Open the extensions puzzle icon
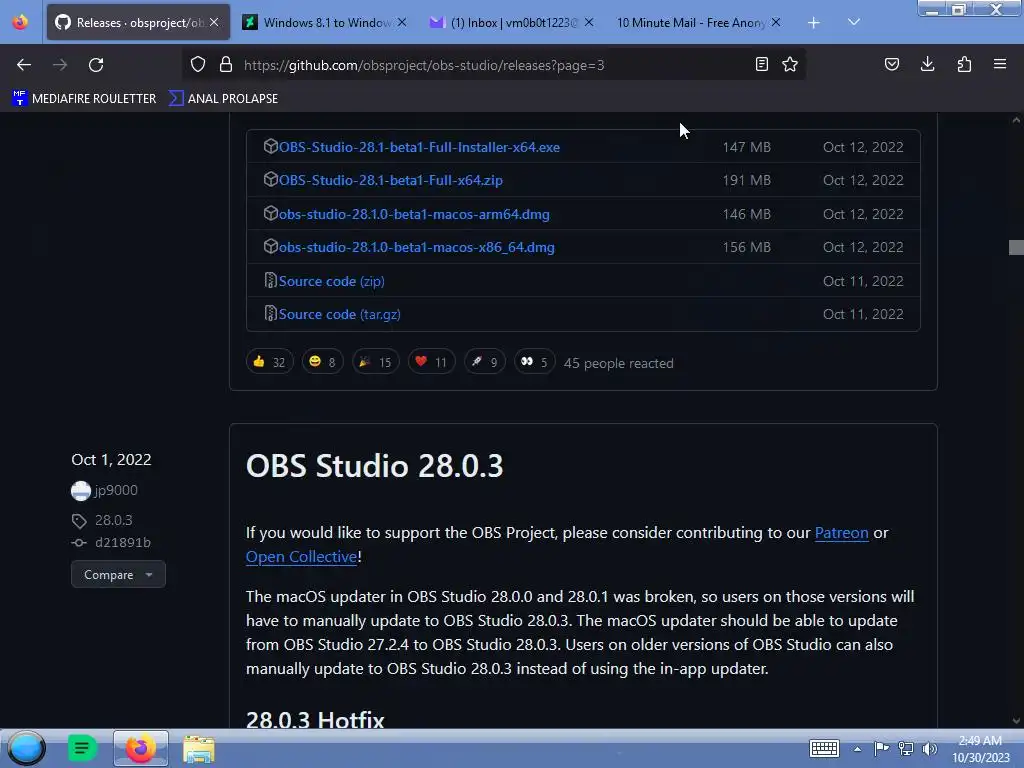The image size is (1024, 768). [964, 64]
